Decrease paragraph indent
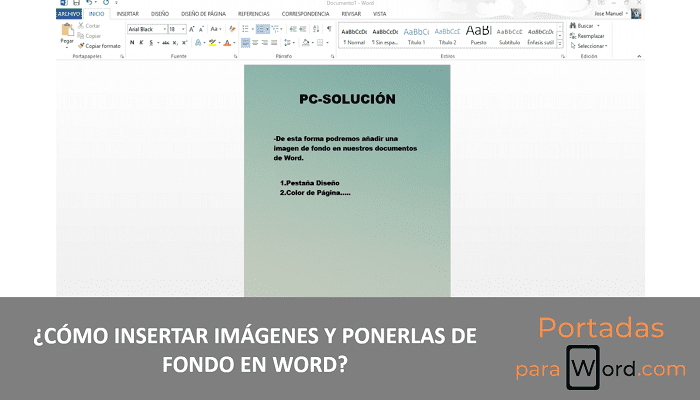The image size is (700, 400). [x=293, y=29]
